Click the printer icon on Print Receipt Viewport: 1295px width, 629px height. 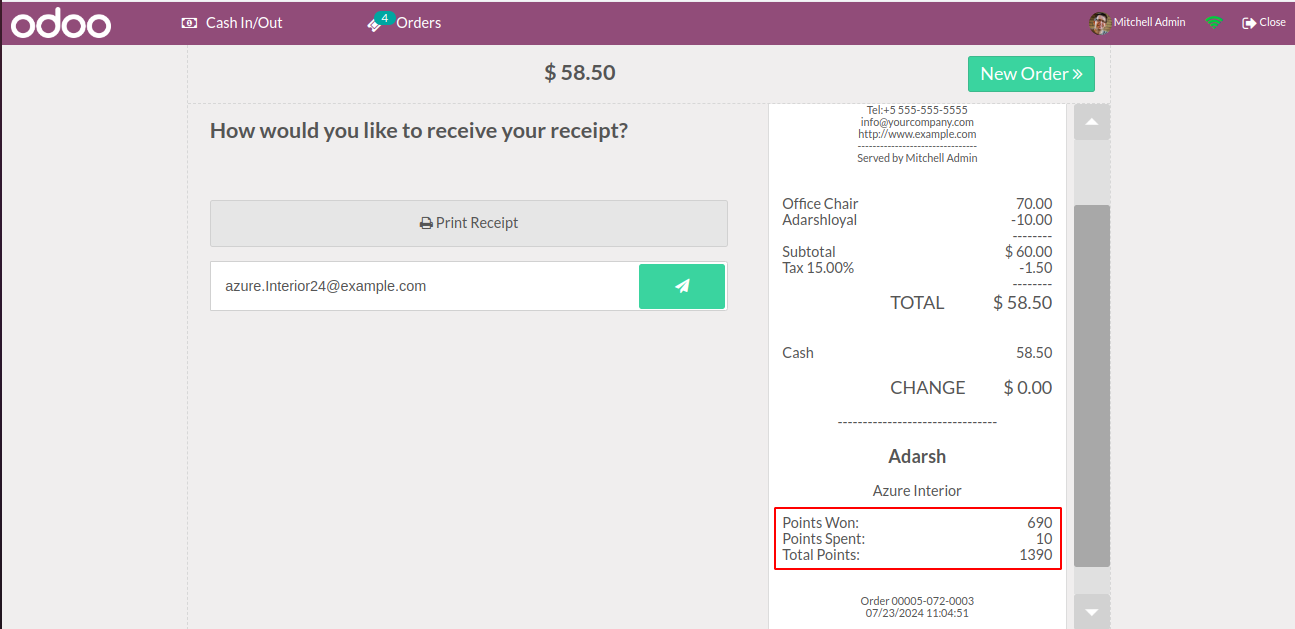(426, 224)
